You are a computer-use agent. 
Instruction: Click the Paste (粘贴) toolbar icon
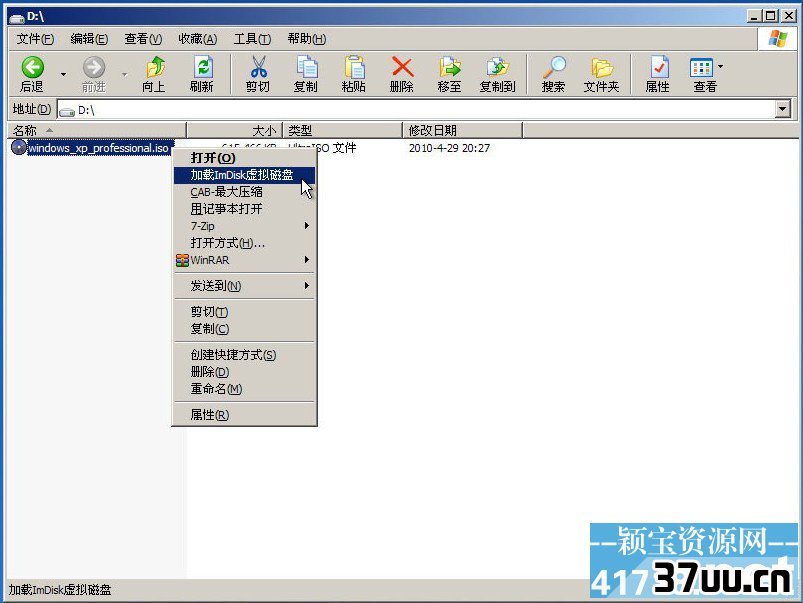[x=354, y=67]
